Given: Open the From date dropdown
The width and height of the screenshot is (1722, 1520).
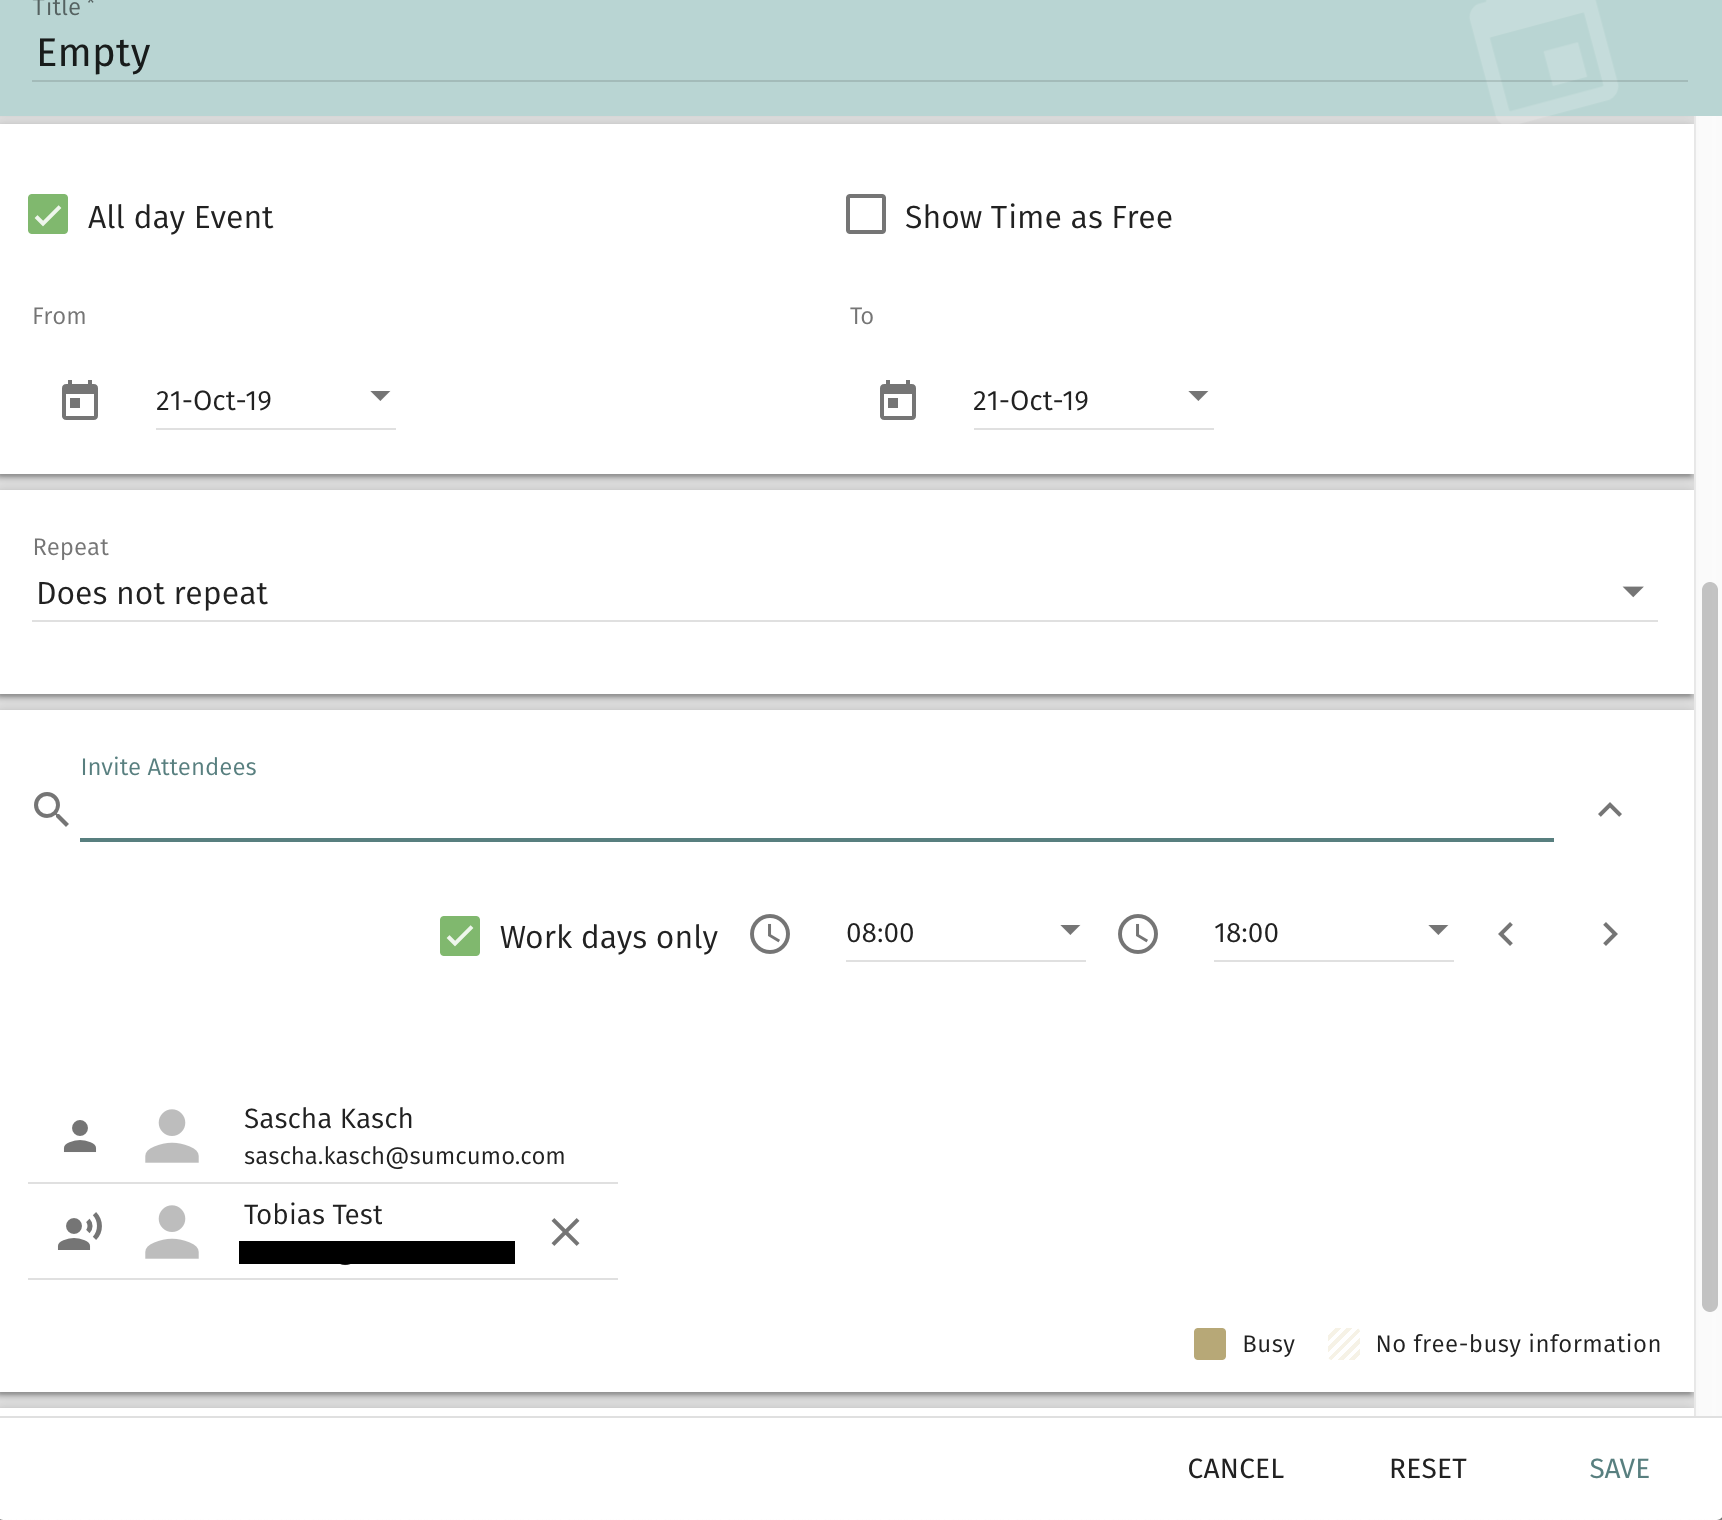Looking at the screenshot, I should [x=380, y=397].
